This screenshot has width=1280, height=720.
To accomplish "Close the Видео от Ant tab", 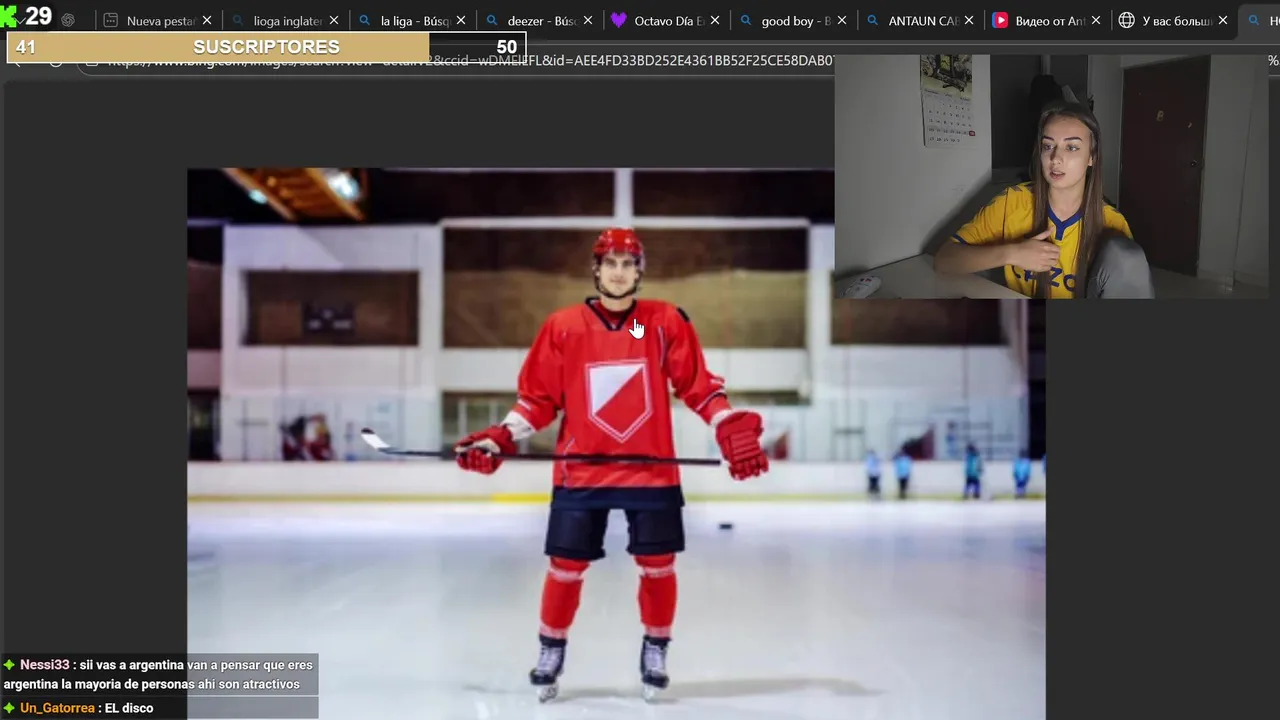I will tap(1096, 20).
